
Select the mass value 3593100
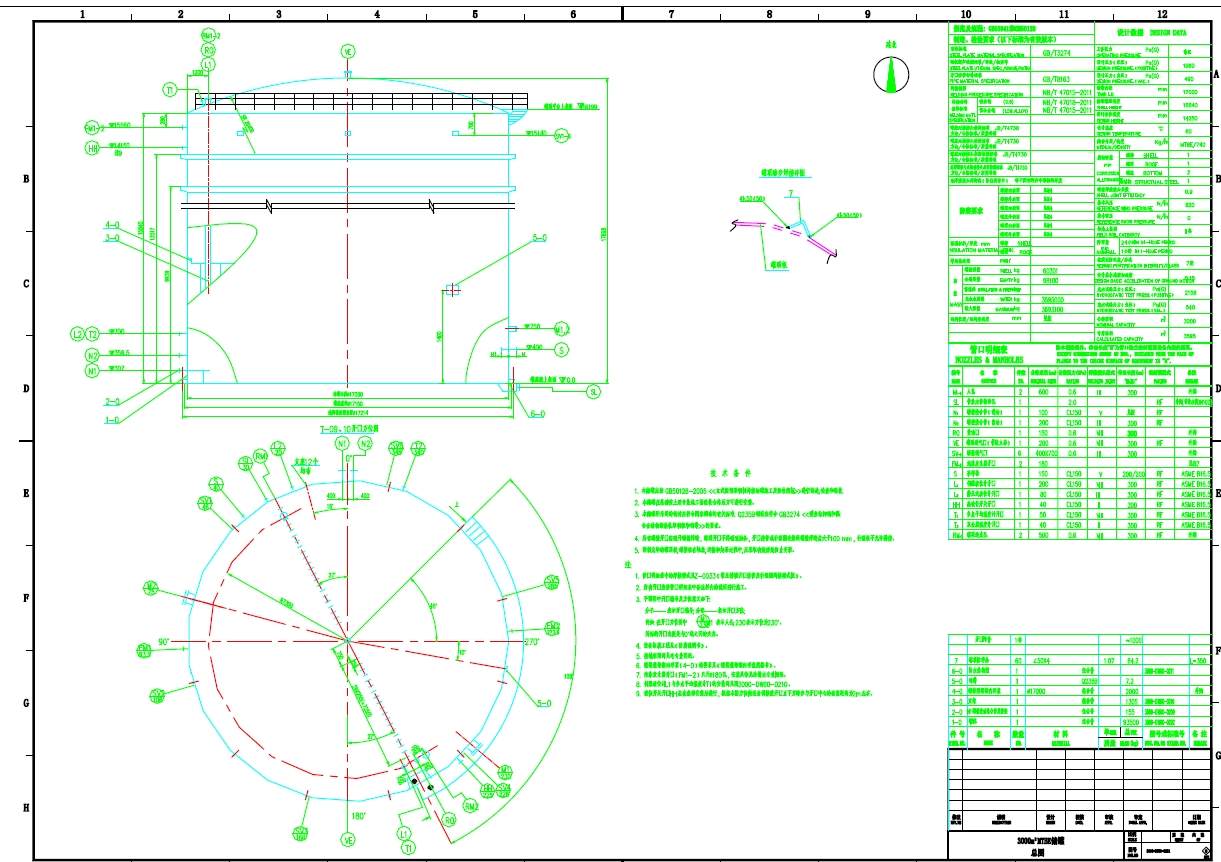pyautogui.click(x=1051, y=309)
